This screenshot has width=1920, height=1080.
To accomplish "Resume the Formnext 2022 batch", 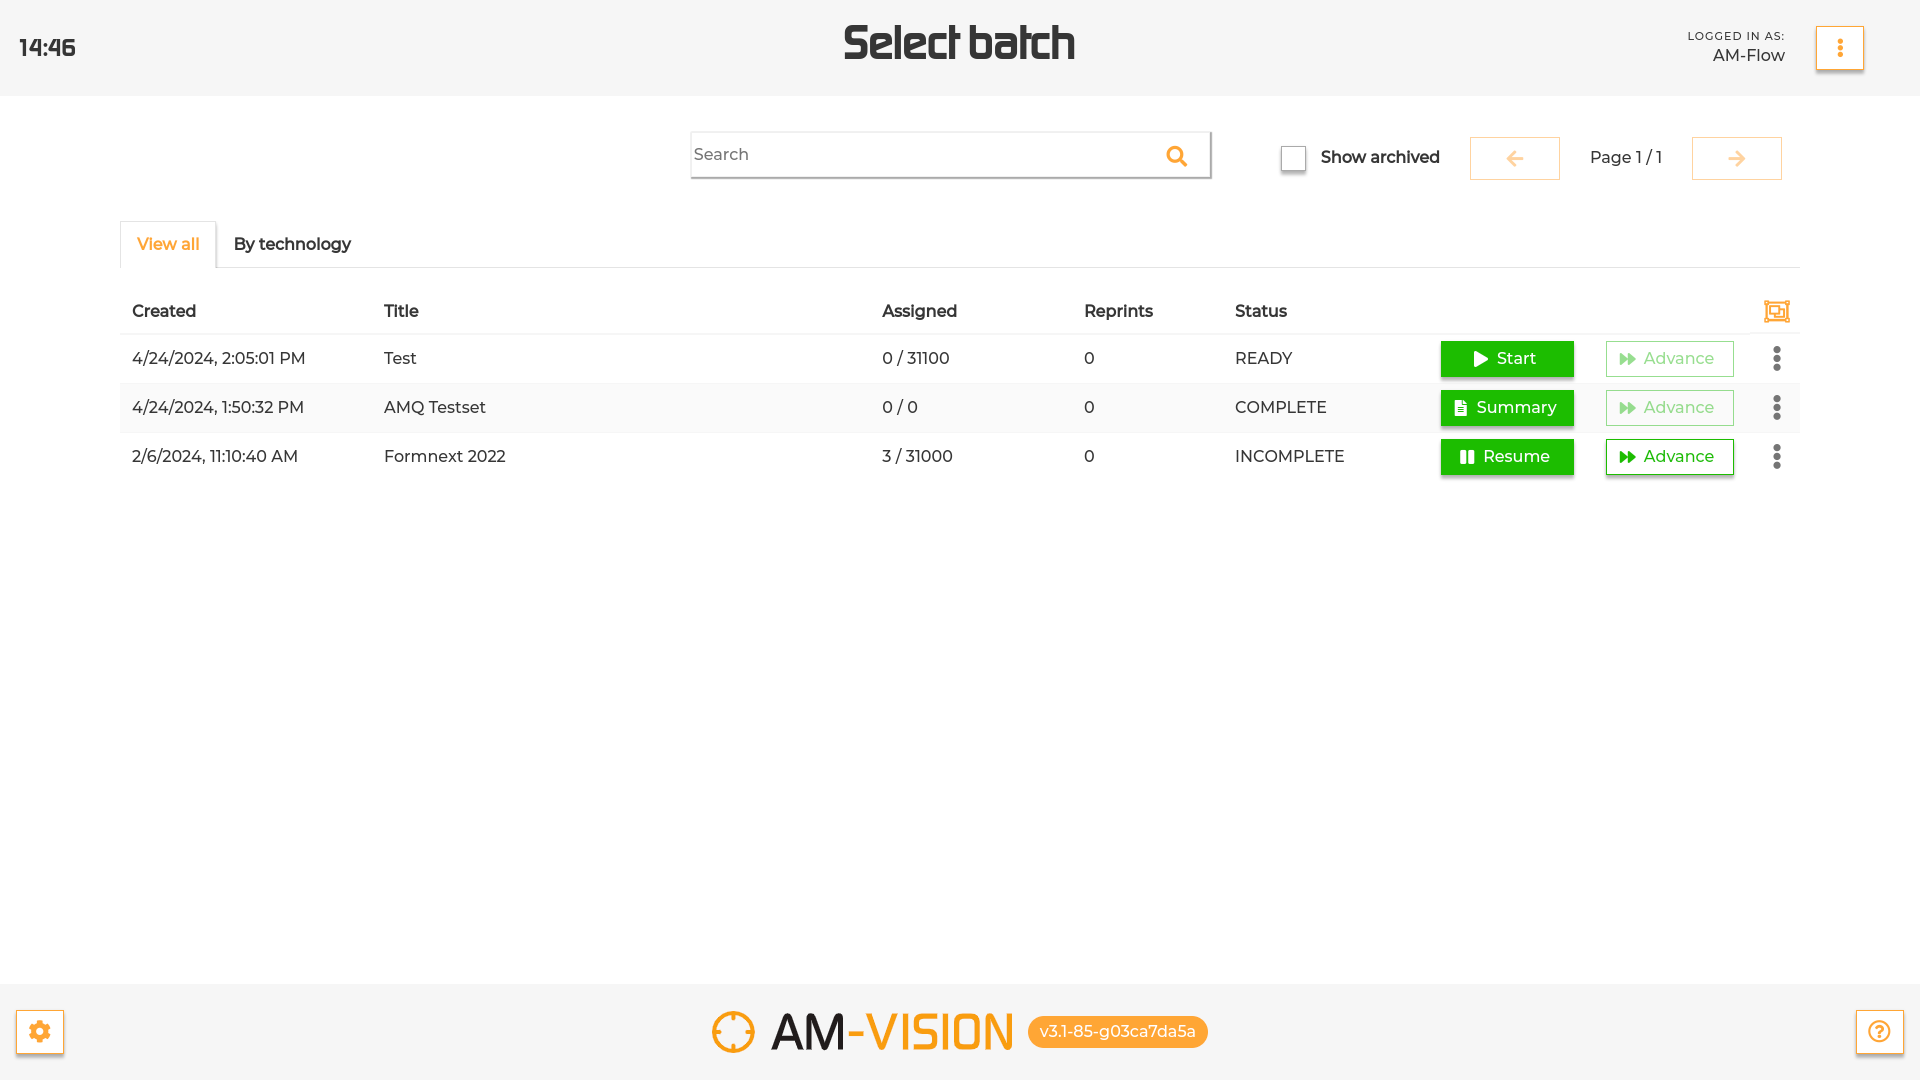I will point(1506,456).
